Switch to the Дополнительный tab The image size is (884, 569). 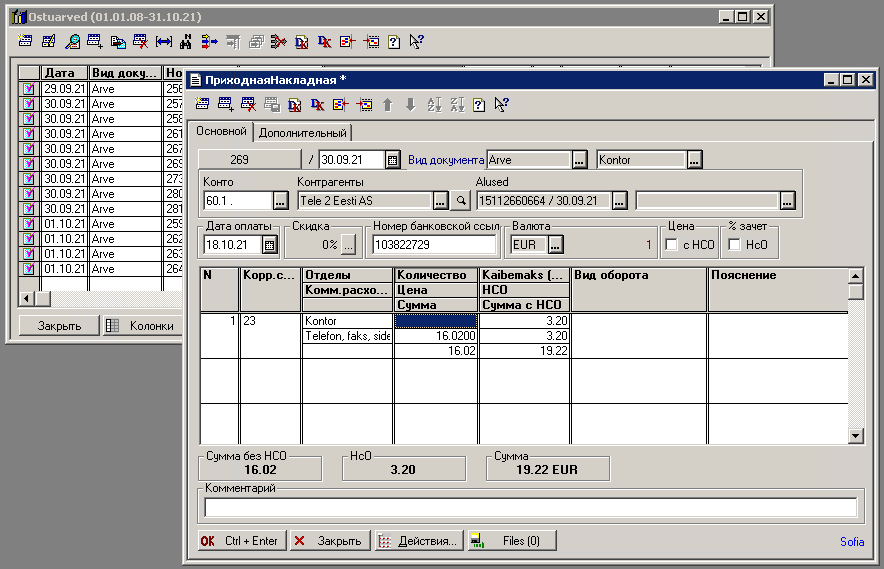tap(303, 133)
